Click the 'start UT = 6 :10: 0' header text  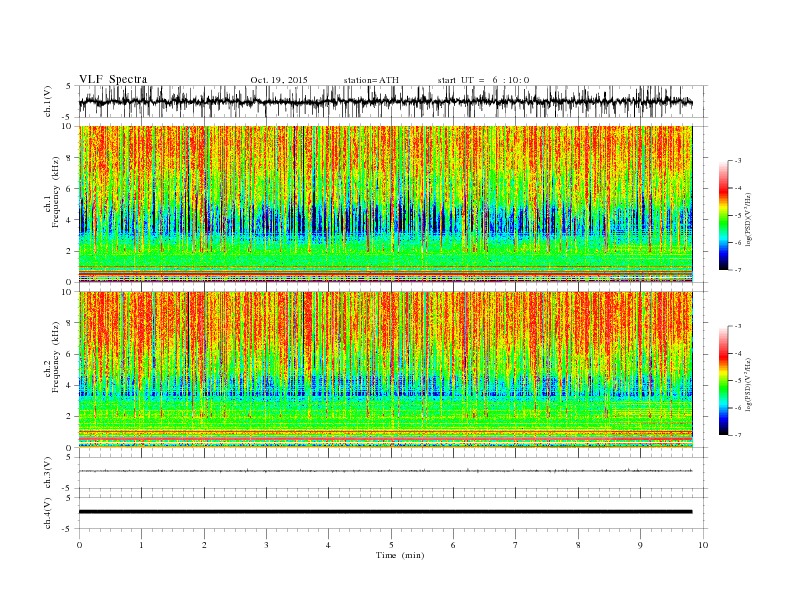point(483,80)
